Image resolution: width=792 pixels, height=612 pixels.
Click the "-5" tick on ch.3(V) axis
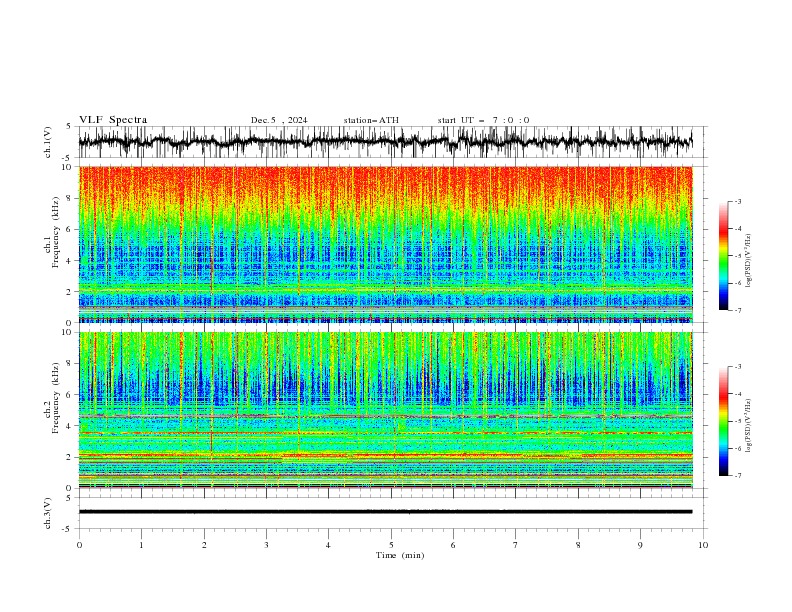coord(68,529)
